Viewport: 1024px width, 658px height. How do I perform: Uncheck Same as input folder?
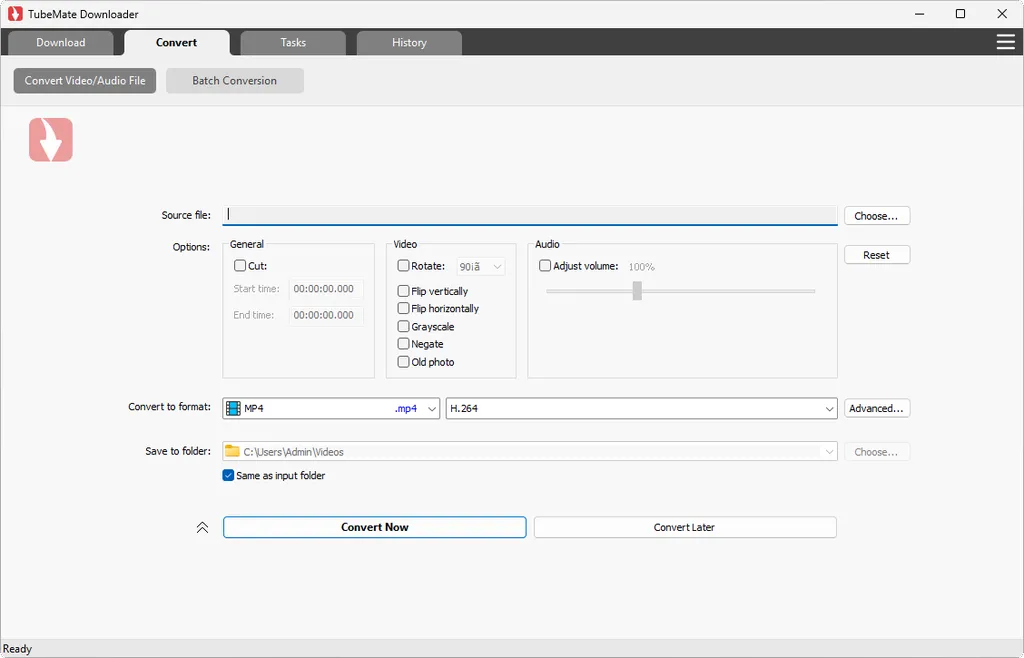228,475
